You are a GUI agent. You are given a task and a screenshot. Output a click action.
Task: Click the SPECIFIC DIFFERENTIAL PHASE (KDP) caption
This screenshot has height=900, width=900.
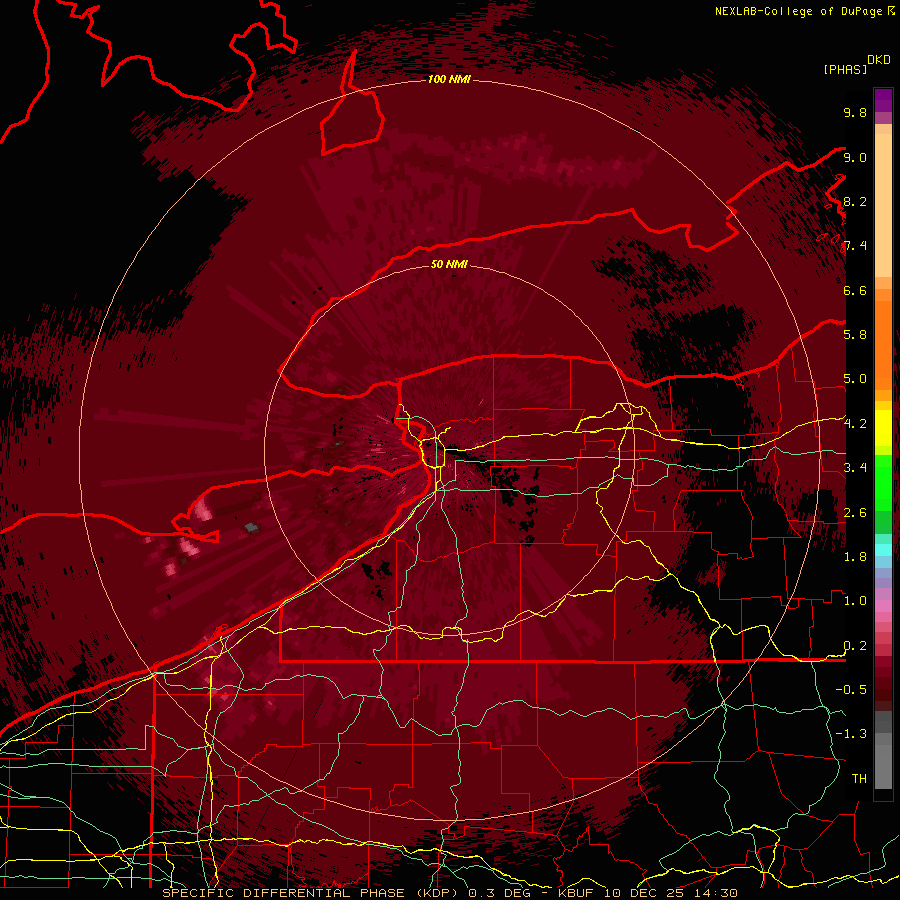(311, 893)
